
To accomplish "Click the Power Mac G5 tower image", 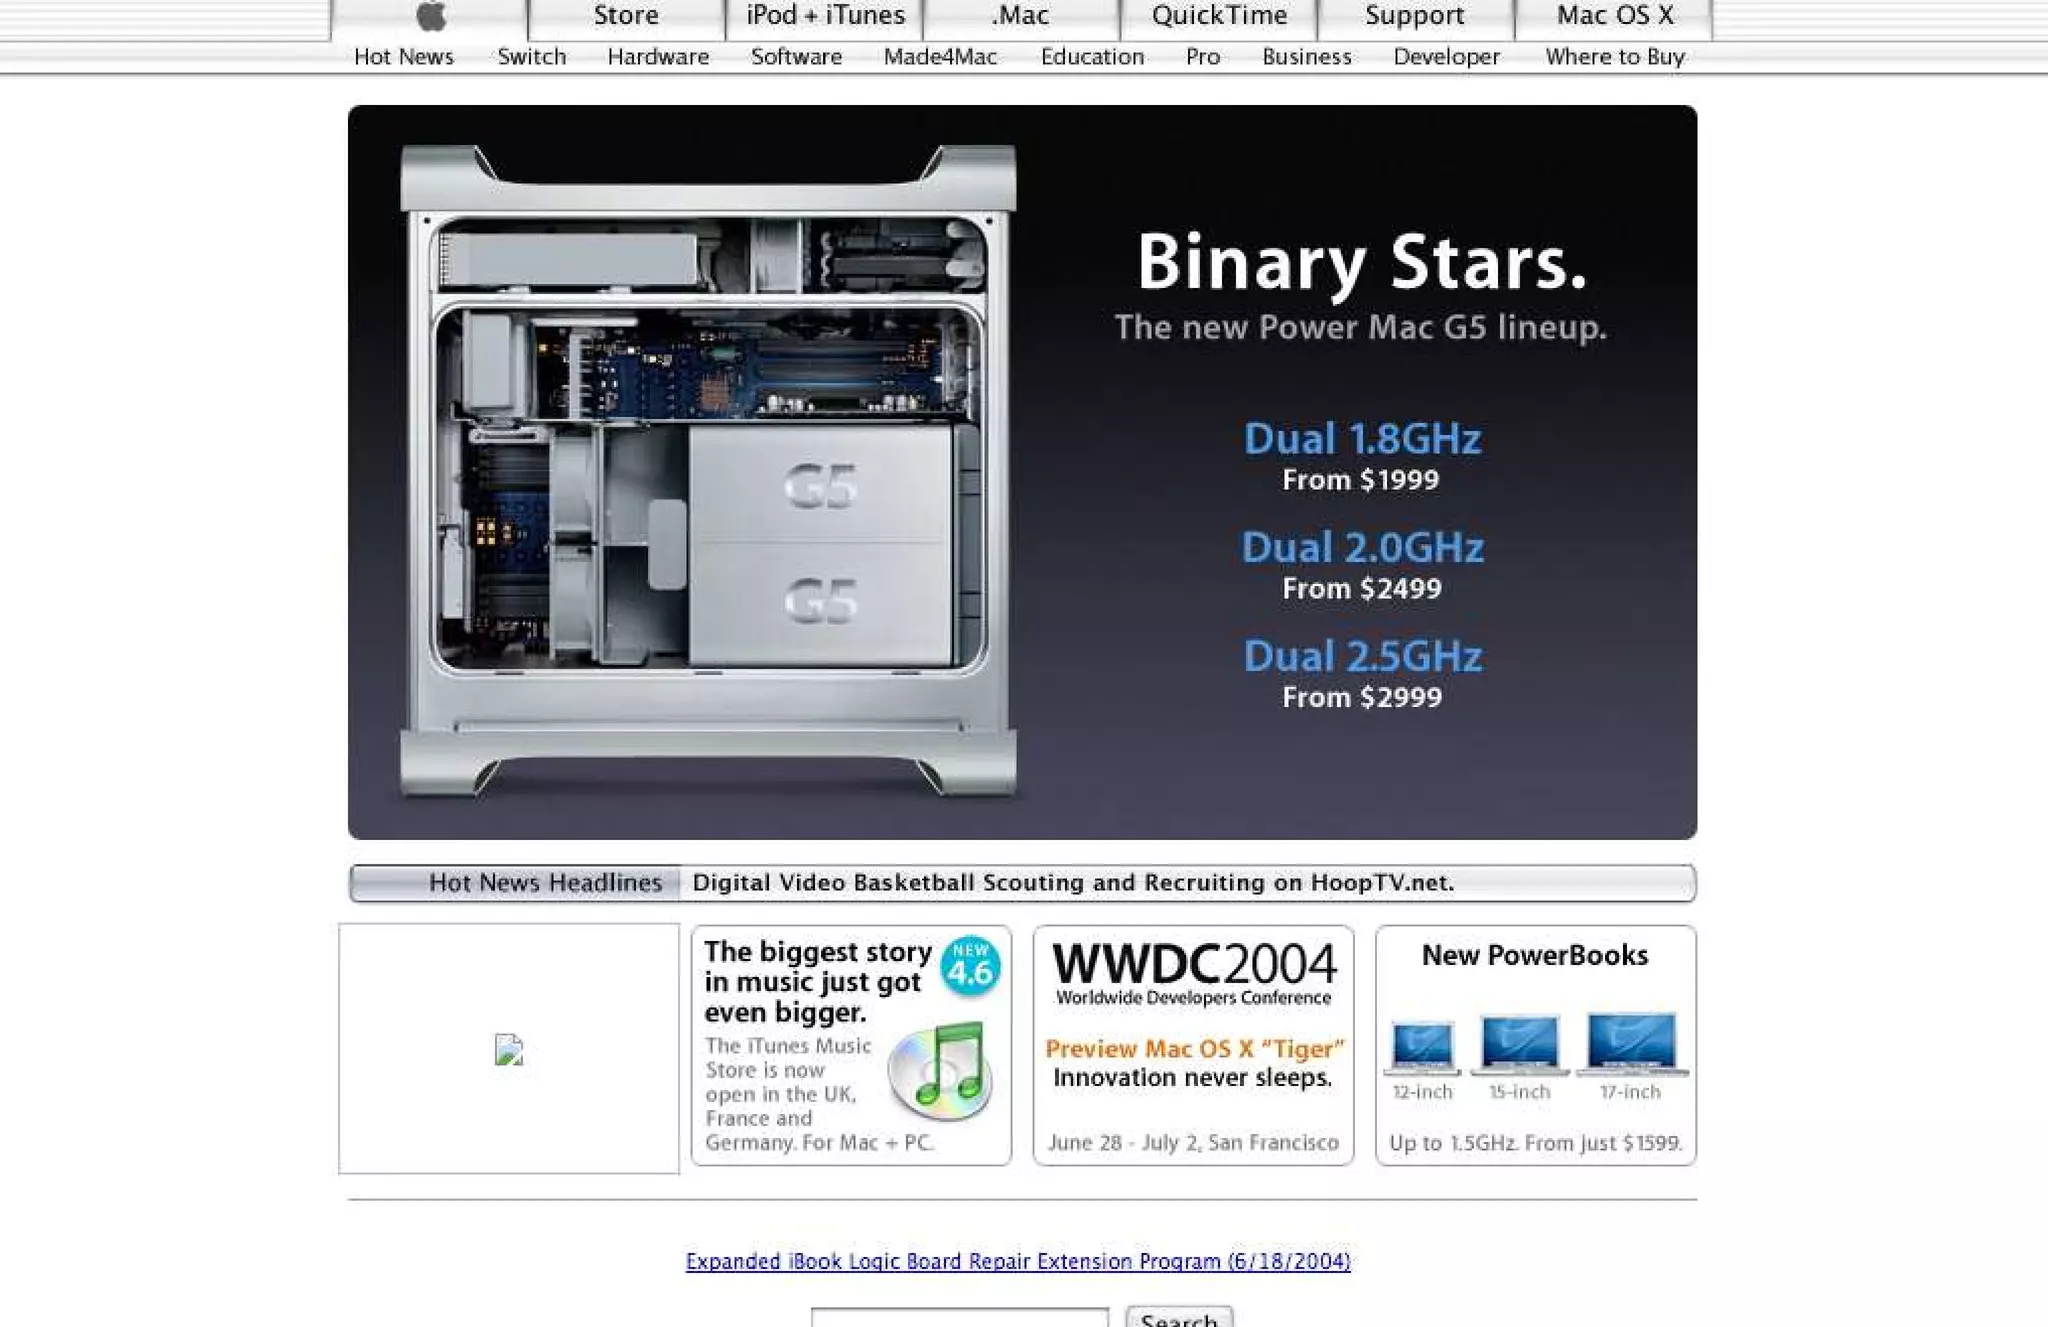I will tap(708, 470).
